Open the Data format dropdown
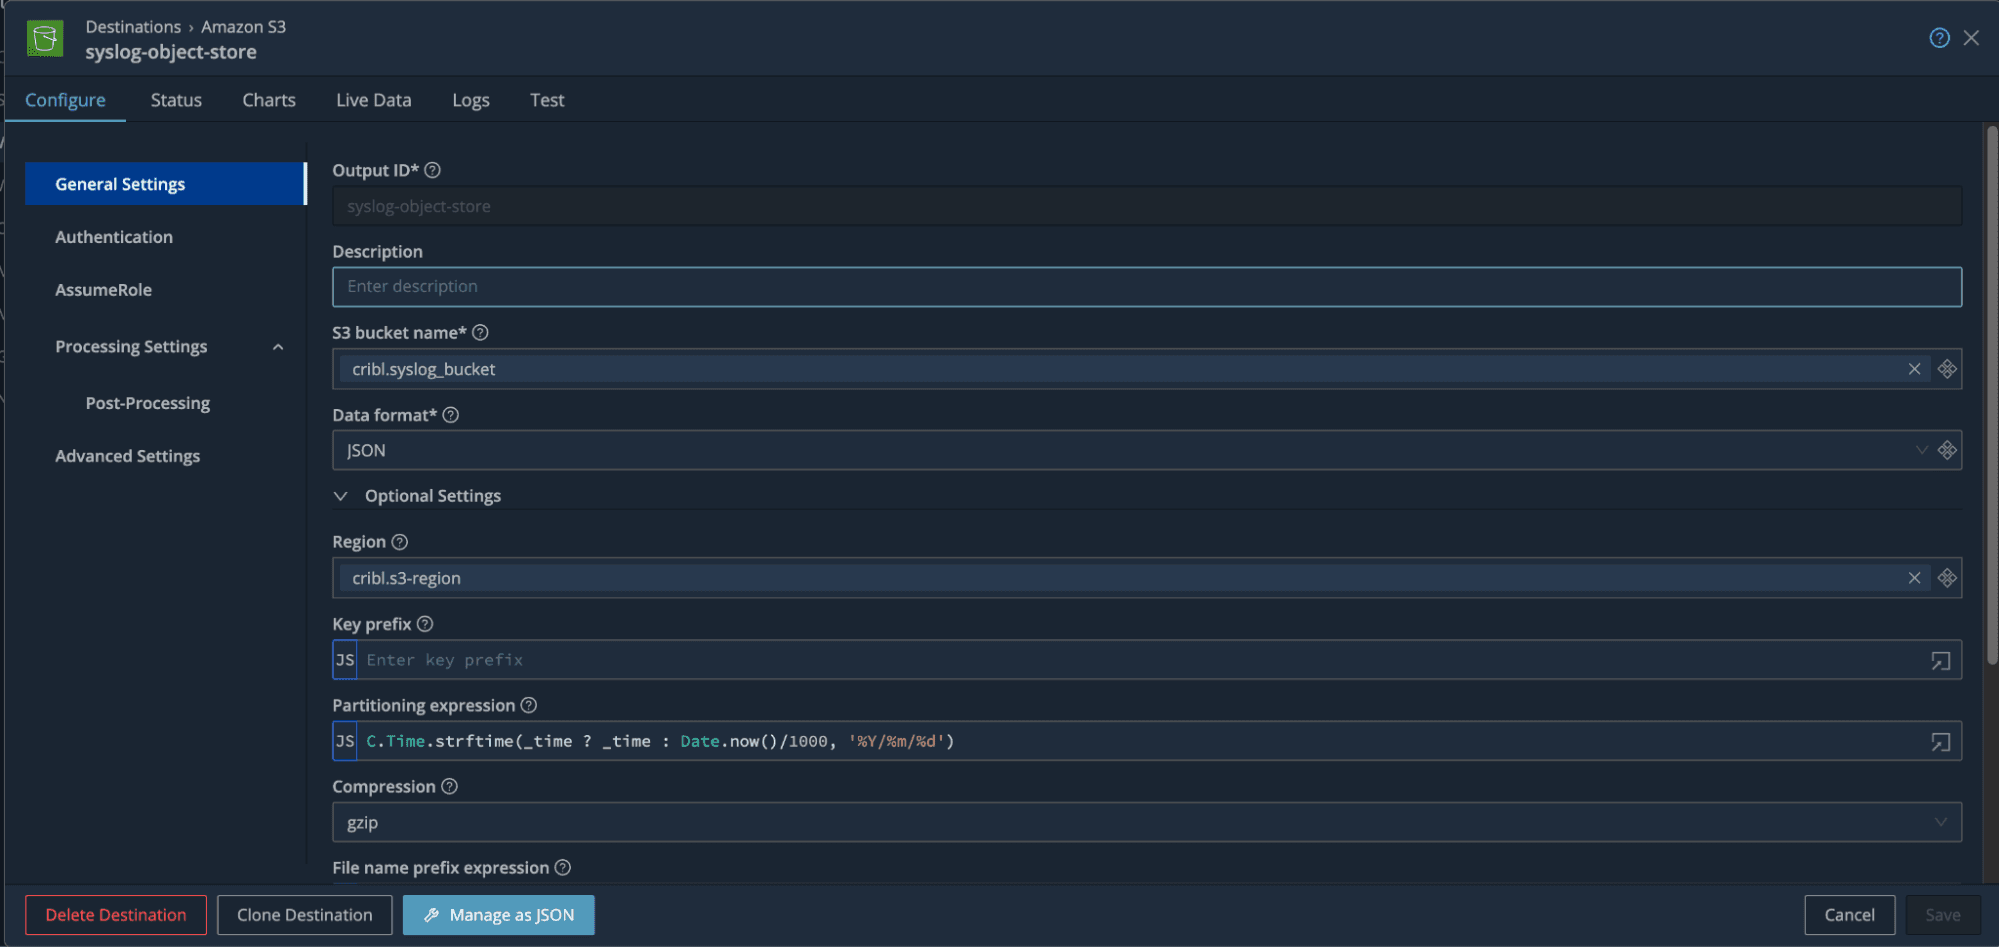 (x=1921, y=450)
